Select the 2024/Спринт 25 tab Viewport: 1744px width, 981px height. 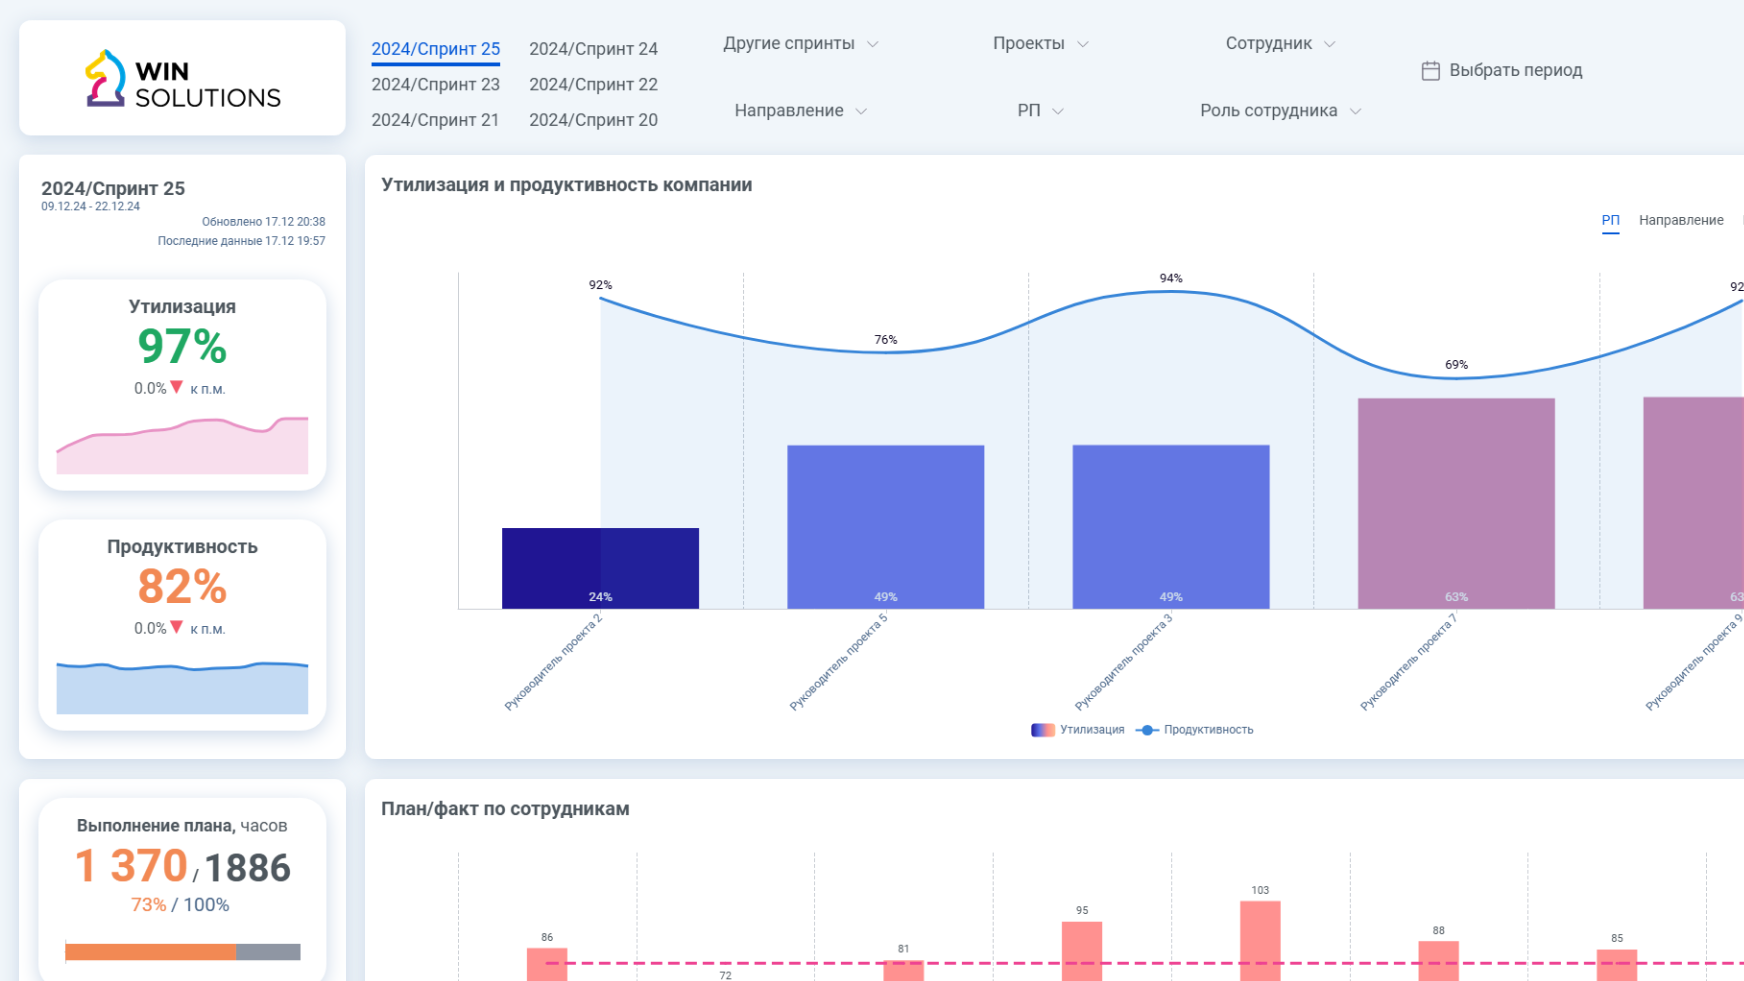[x=436, y=49]
